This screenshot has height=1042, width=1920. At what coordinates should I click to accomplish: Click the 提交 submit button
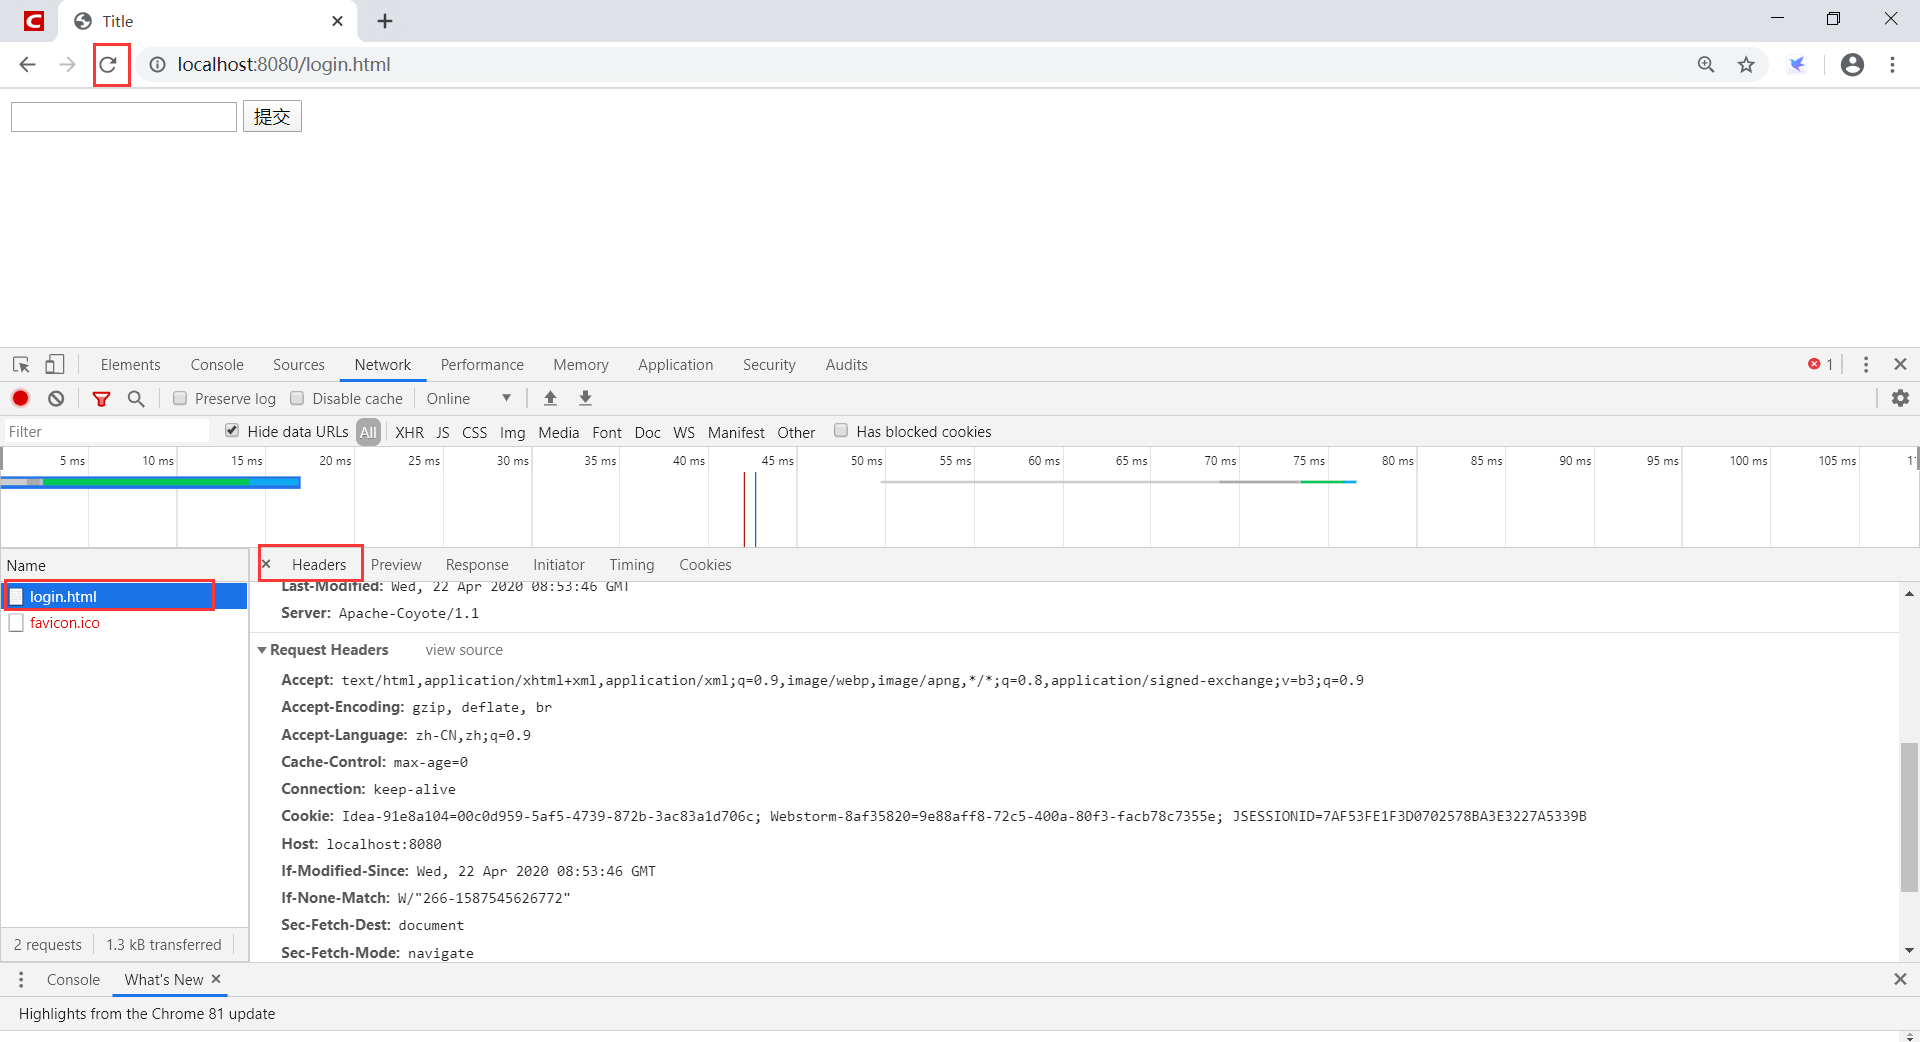coord(272,117)
